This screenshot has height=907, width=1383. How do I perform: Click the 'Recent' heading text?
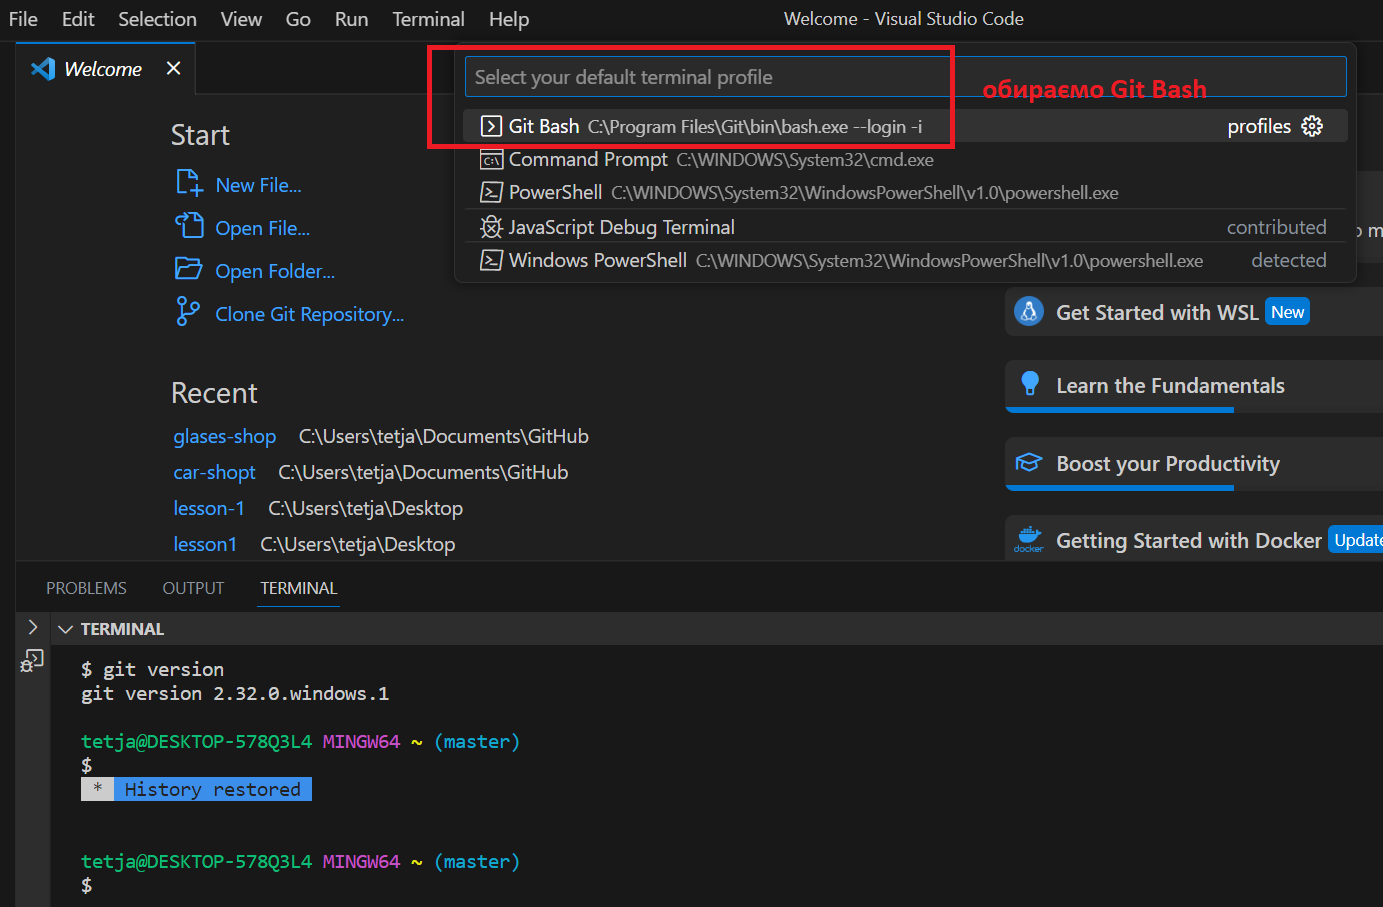tap(214, 393)
